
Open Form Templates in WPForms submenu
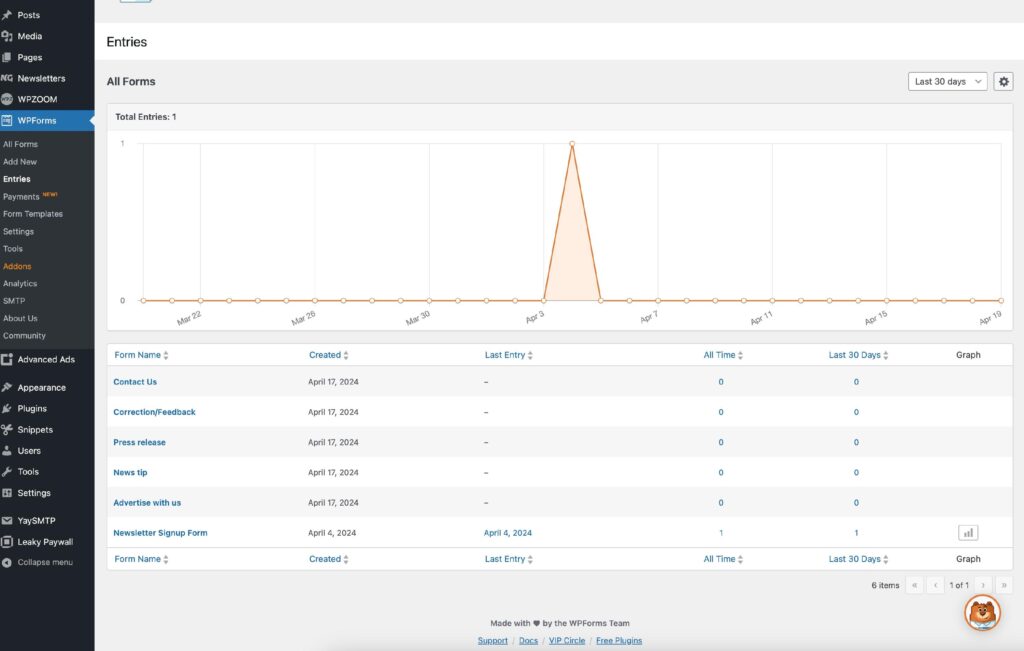[x=33, y=214]
